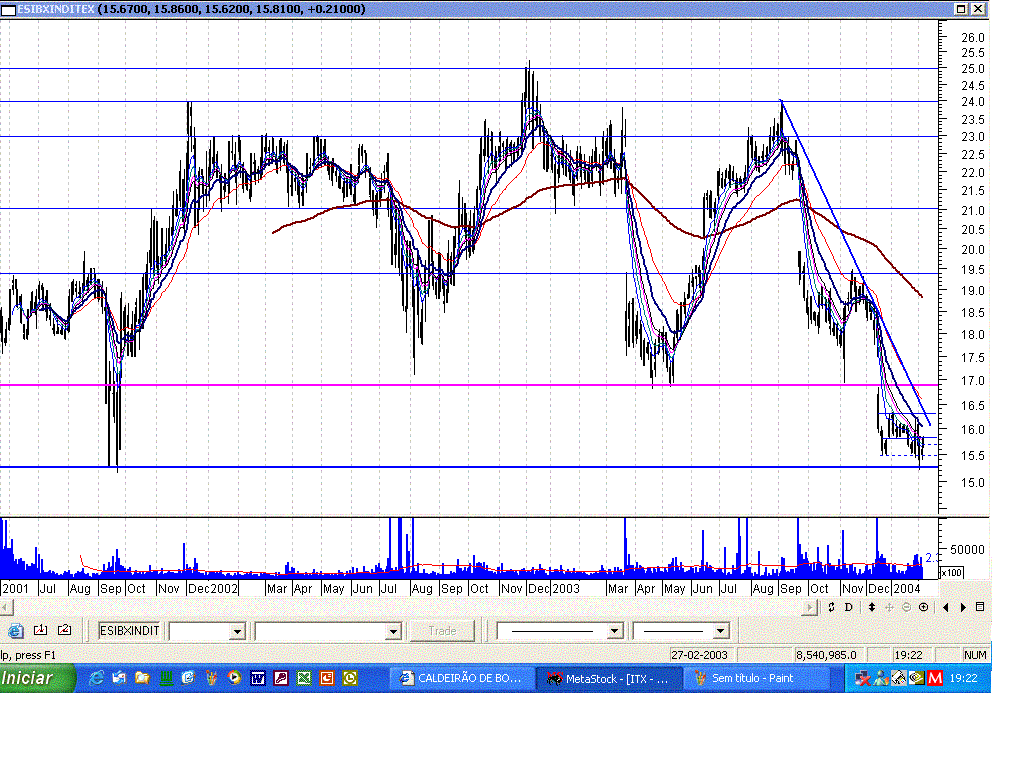Click the 50000 volume axis label
1024x768 pixels.
coord(967,550)
